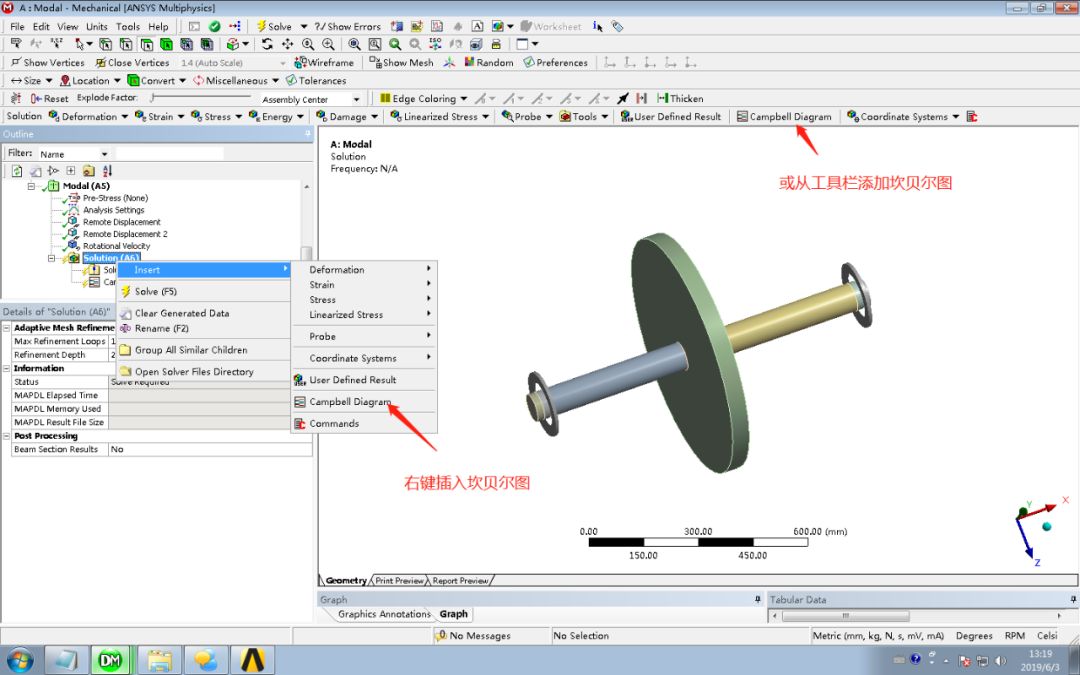The width and height of the screenshot is (1080, 675).
Task: Enable Thicken beam display option
Action: pyautogui.click(x=680, y=97)
